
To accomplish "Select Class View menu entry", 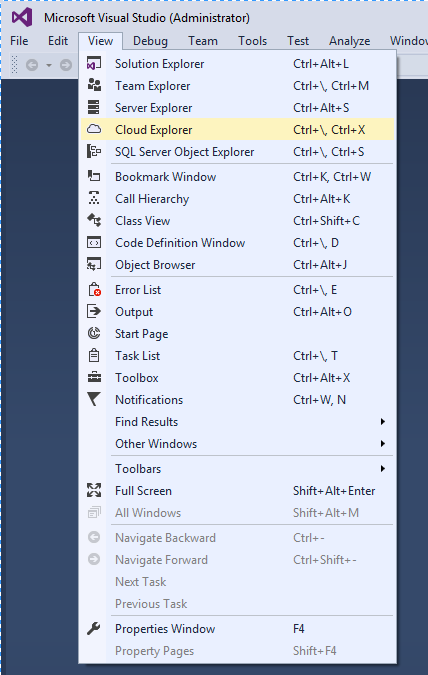I will (x=238, y=220).
